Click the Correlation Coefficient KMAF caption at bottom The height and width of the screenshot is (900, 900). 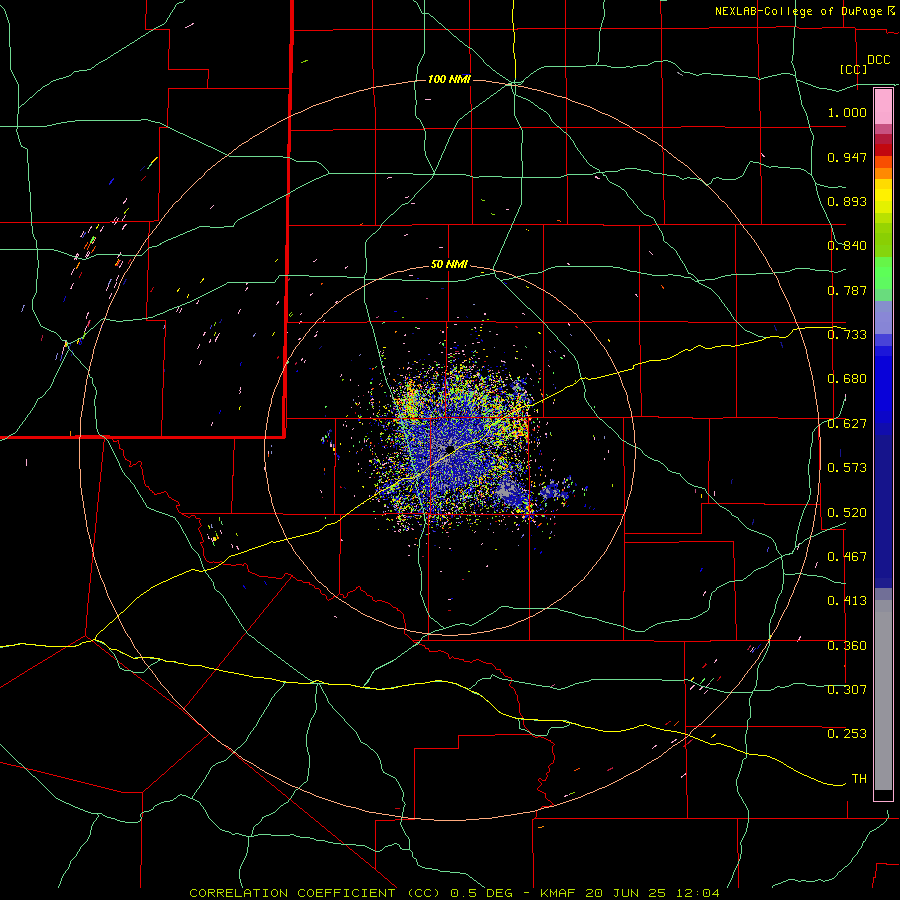click(x=454, y=893)
